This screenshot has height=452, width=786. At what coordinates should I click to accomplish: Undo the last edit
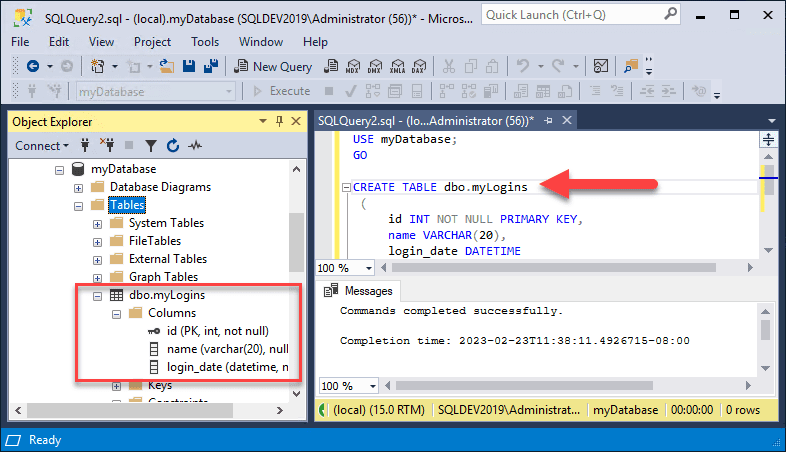coord(523,66)
